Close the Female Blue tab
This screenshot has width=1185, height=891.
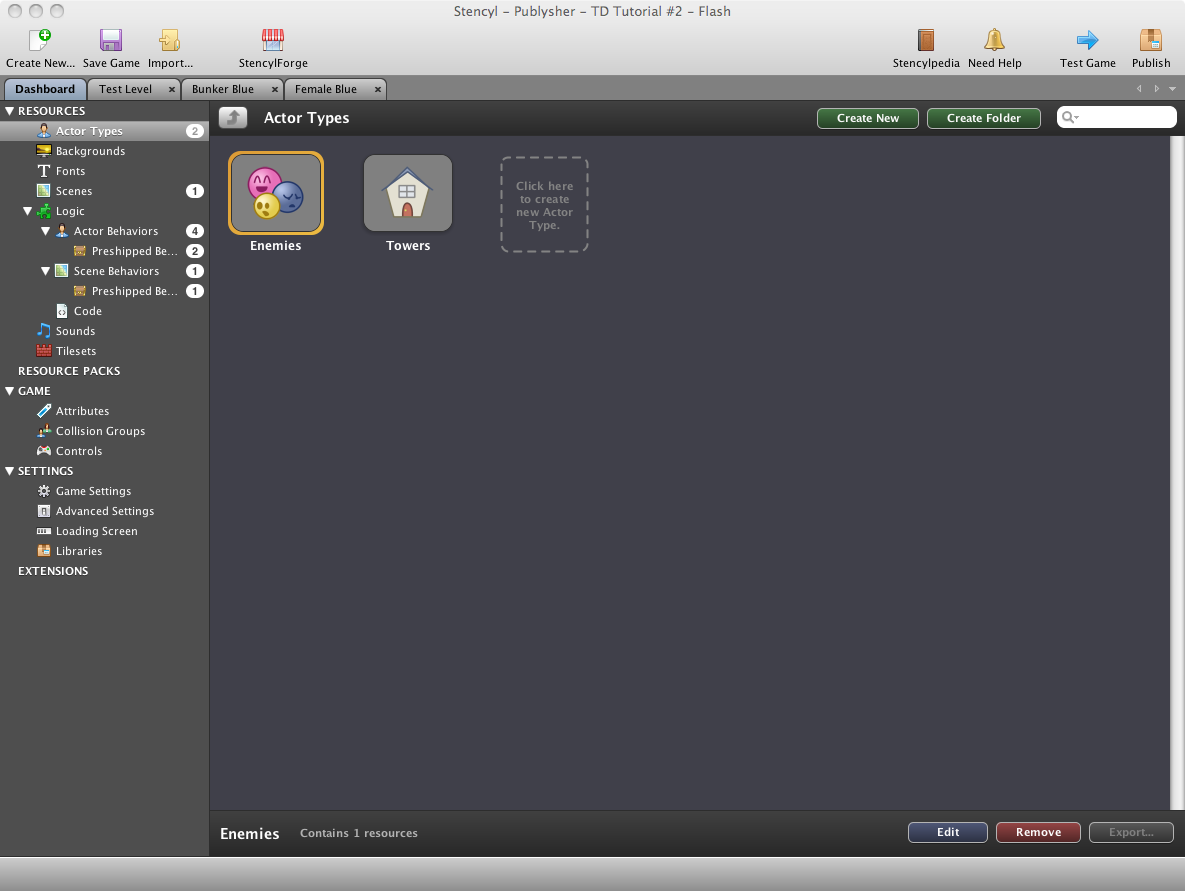(x=378, y=89)
